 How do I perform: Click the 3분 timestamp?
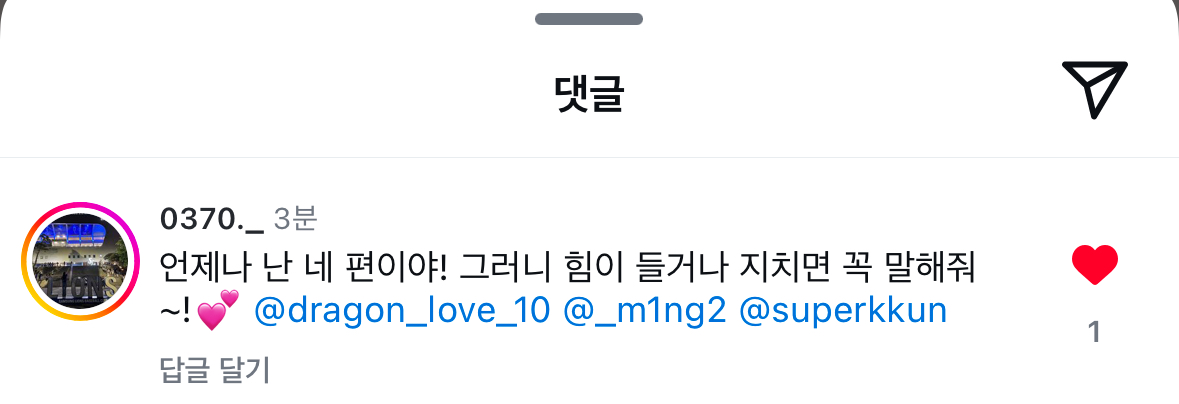pyautogui.click(x=296, y=219)
